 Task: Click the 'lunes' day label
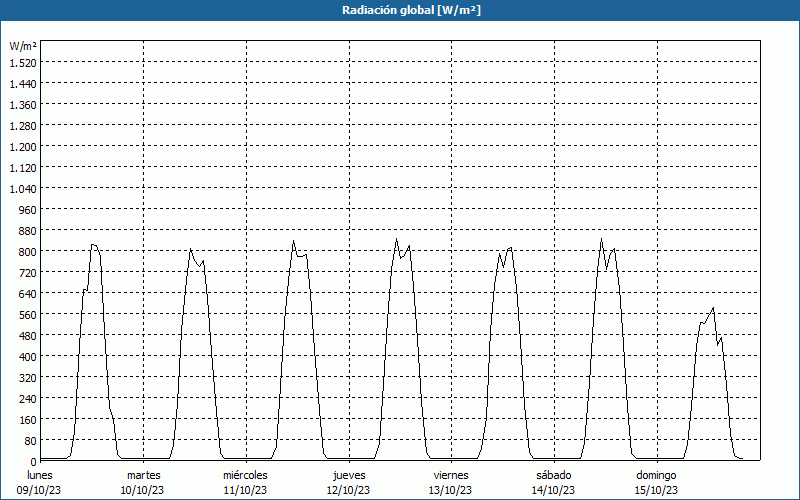click(x=40, y=475)
